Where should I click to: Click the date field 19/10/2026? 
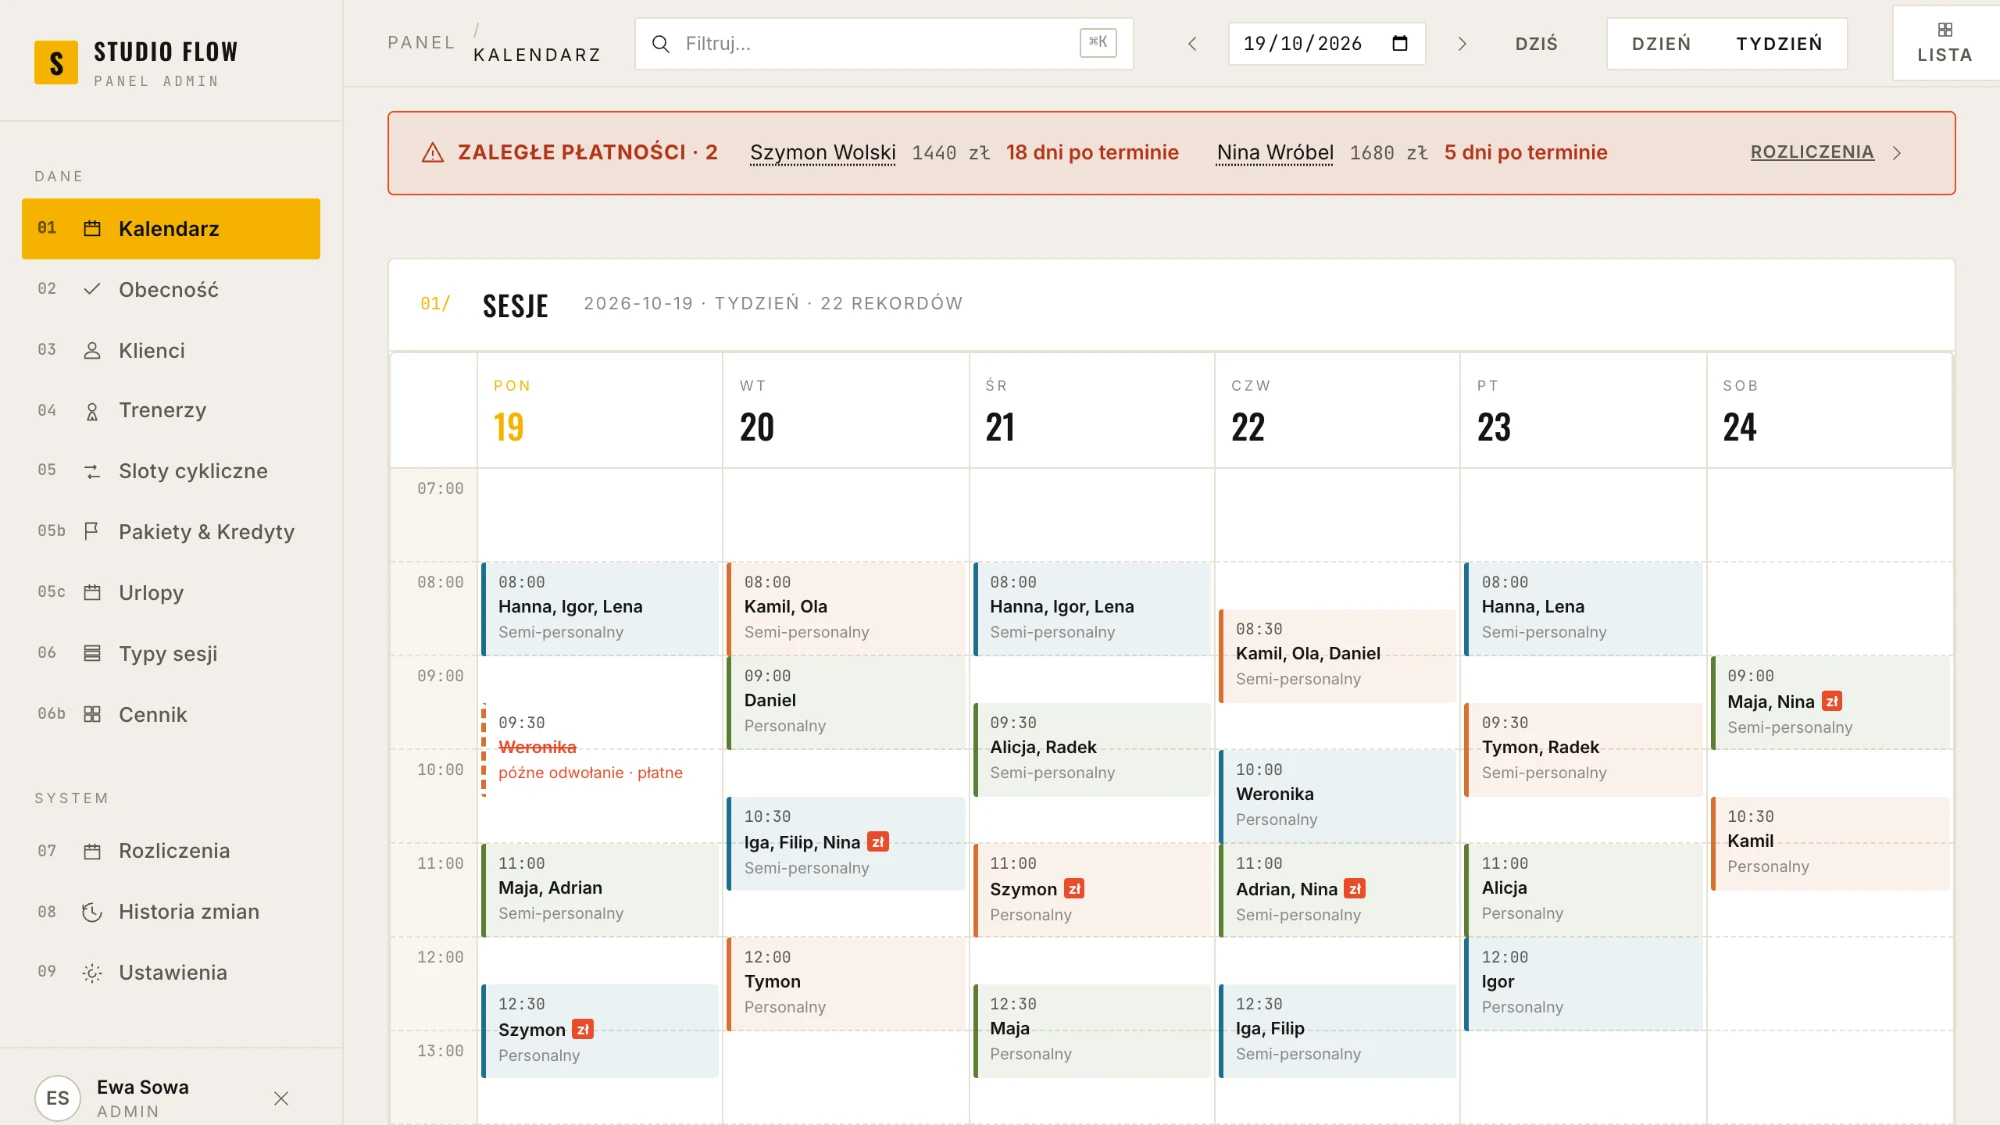pos(1327,44)
